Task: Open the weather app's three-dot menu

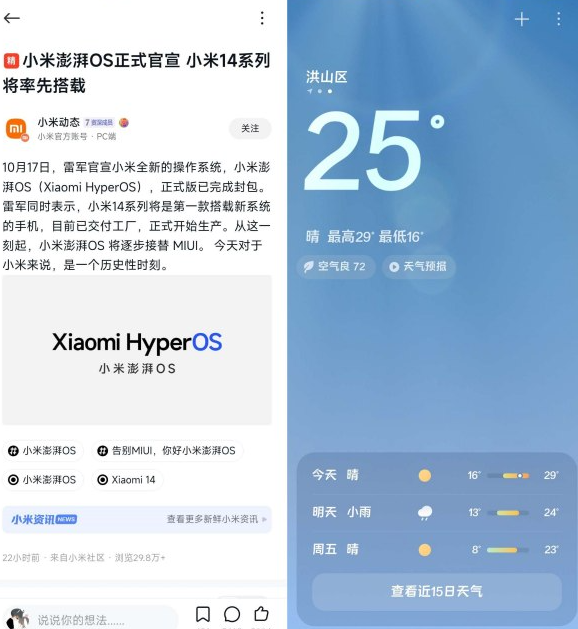Action: point(558,19)
